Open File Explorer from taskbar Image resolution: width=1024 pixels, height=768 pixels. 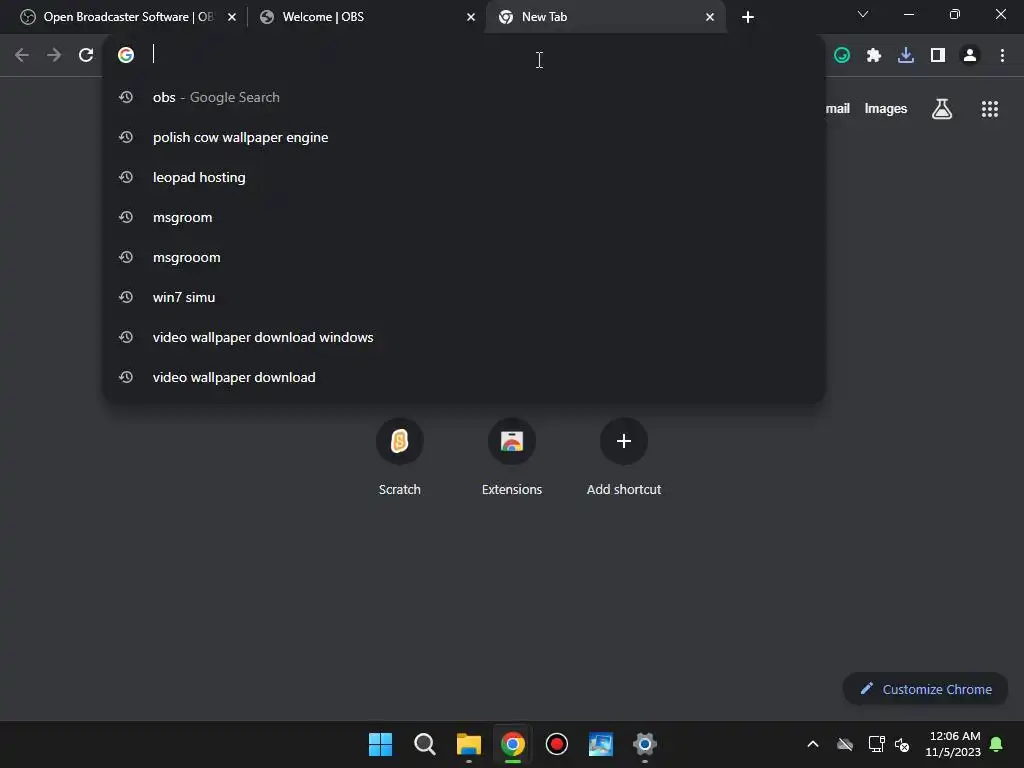click(x=469, y=744)
